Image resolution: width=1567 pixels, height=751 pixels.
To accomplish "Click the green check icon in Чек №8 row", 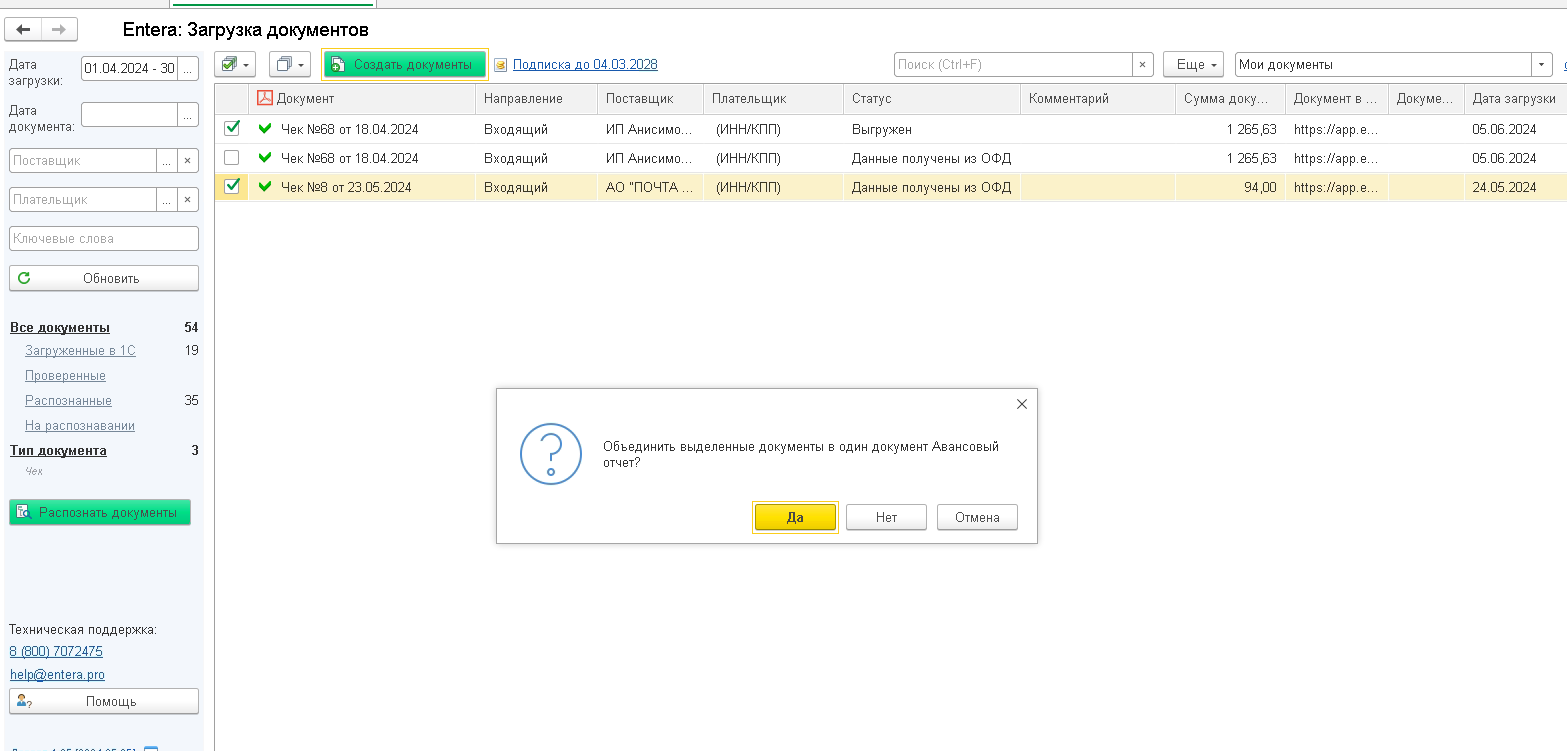I will point(265,186).
